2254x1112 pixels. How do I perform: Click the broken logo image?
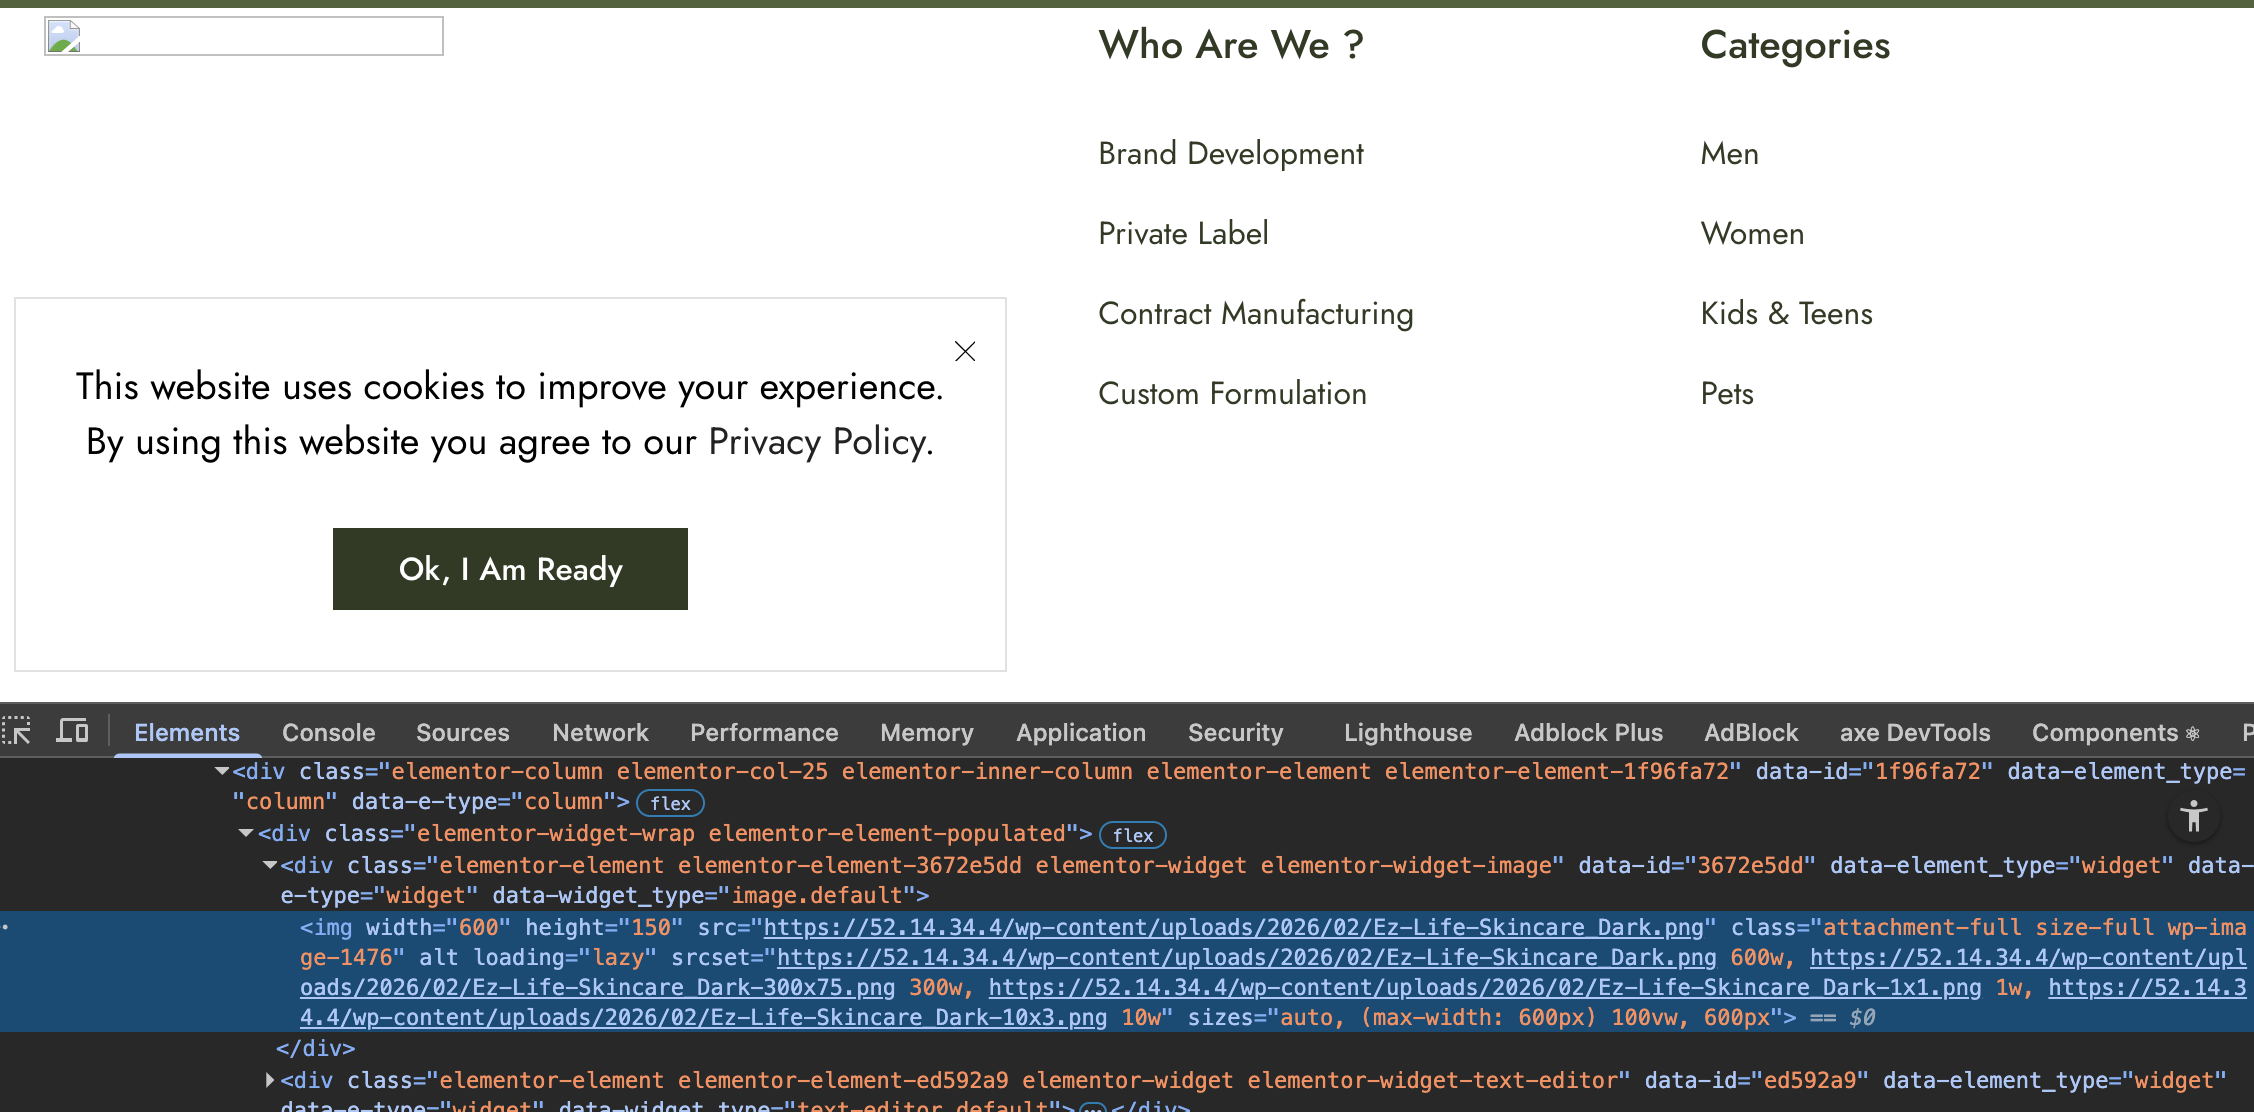coord(244,36)
